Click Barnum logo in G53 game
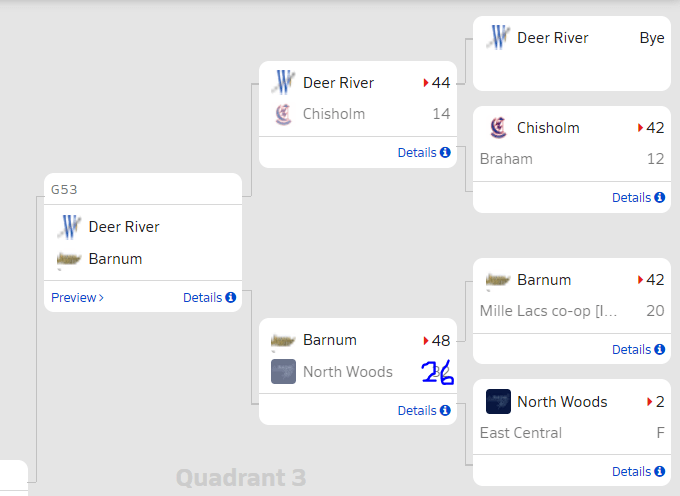The width and height of the screenshot is (680, 496). (69, 260)
